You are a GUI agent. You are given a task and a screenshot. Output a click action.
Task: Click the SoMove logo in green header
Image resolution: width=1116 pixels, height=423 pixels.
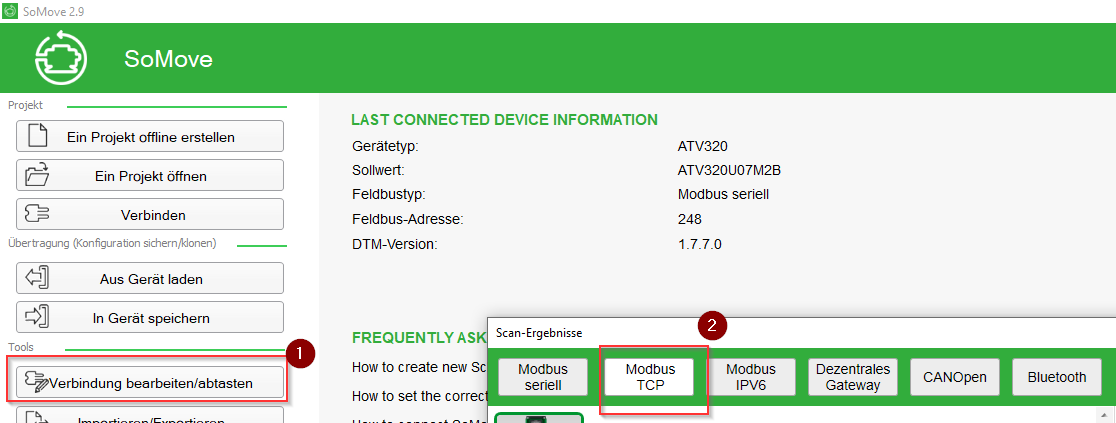click(x=61, y=58)
